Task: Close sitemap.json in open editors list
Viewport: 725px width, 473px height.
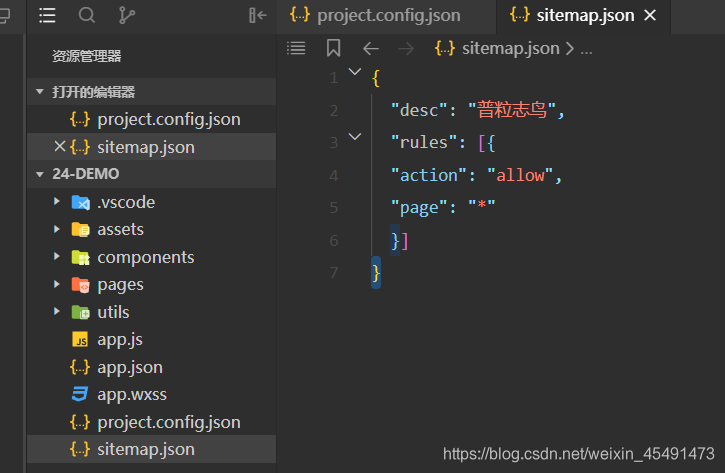Action: pos(59,147)
